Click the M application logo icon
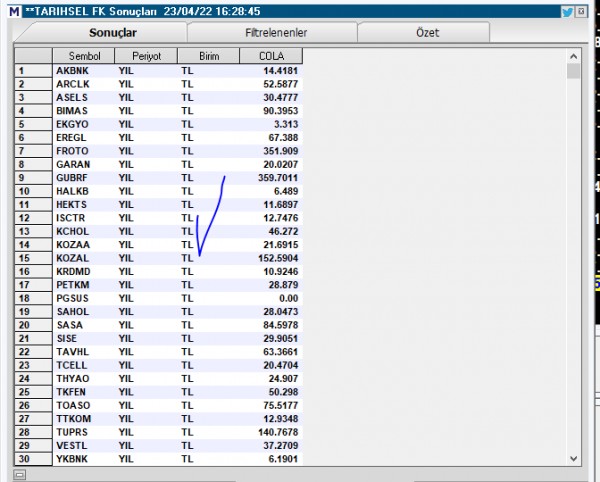 pos(14,11)
